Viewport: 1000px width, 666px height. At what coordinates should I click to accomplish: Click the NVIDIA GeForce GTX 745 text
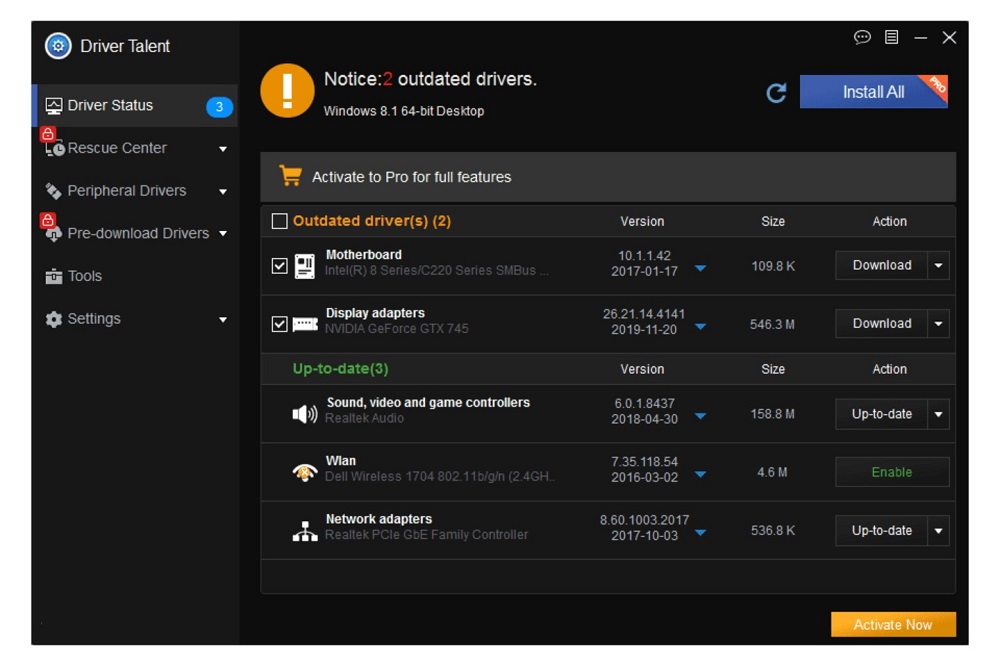(397, 329)
